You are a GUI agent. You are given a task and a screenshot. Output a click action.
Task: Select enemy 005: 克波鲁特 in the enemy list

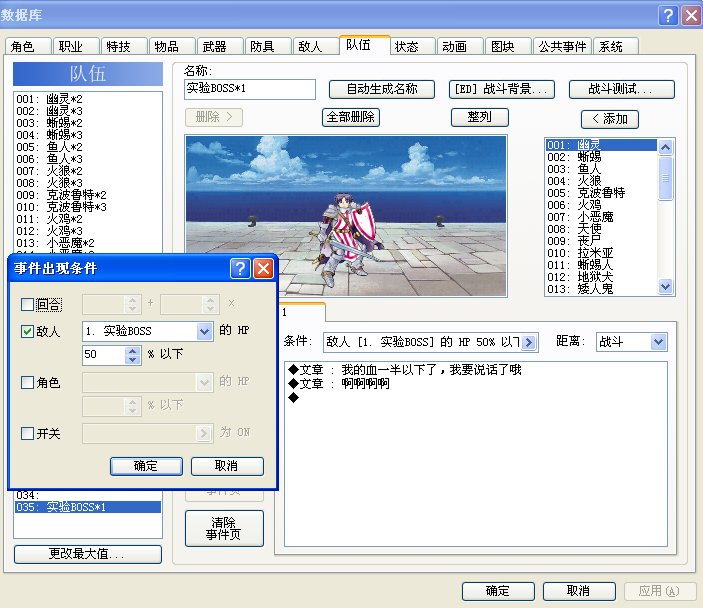(601, 193)
